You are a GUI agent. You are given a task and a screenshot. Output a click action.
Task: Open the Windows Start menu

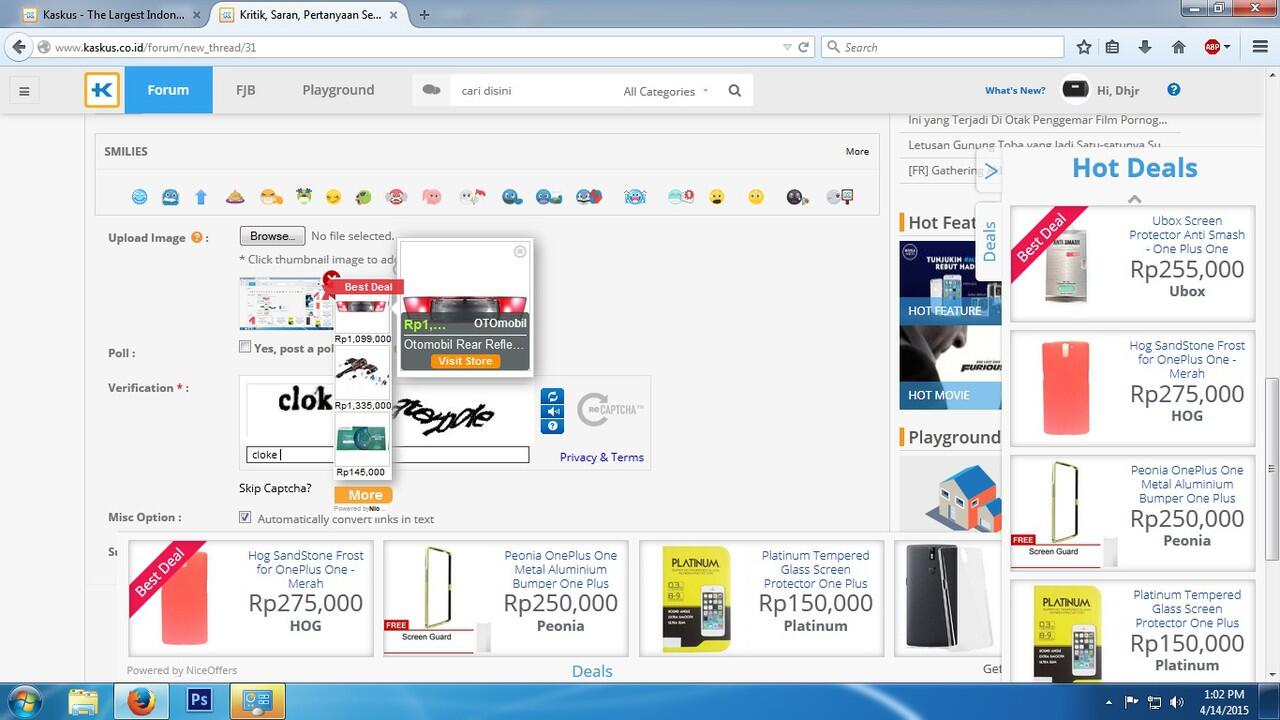(23, 701)
